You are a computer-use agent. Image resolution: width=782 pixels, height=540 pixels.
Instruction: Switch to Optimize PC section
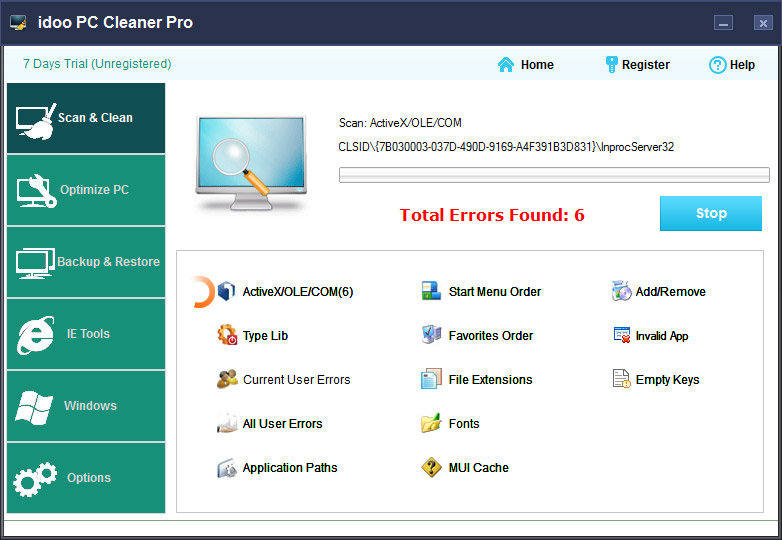(x=86, y=190)
